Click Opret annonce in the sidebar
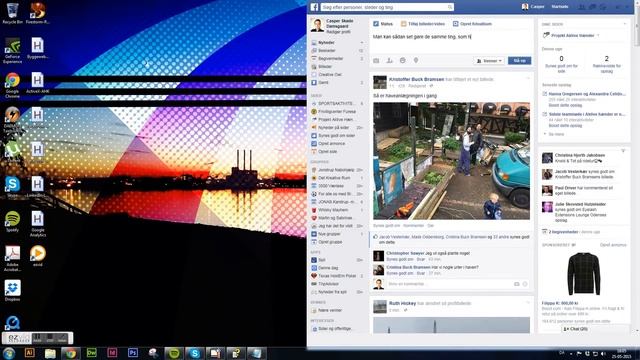Viewport: 640px width, 360px height. click(331, 144)
